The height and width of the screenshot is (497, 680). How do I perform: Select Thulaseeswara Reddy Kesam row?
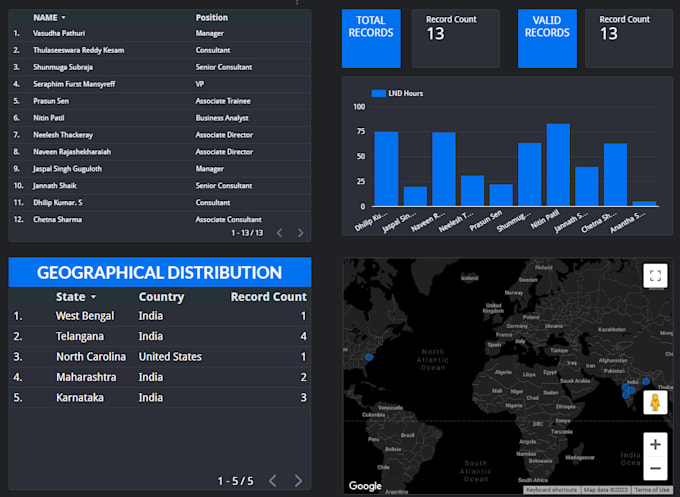tap(160, 50)
